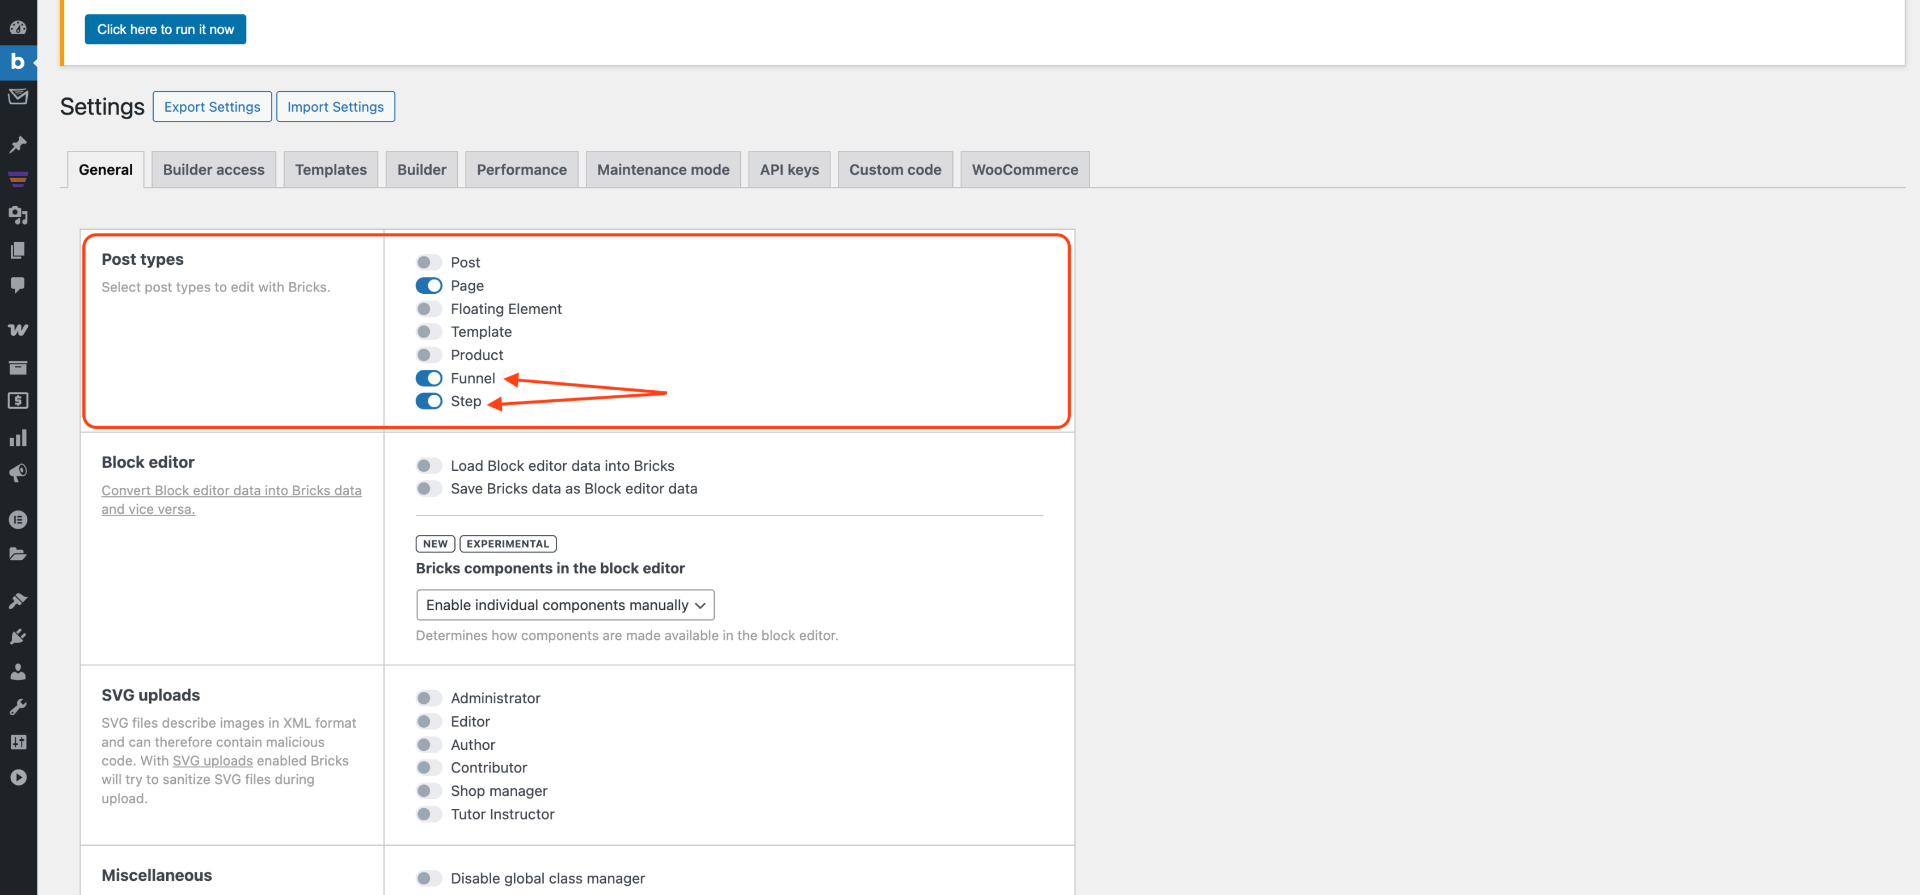Image resolution: width=1920 pixels, height=895 pixels.
Task: Open Analytics bar chart icon
Action: click(x=18, y=438)
